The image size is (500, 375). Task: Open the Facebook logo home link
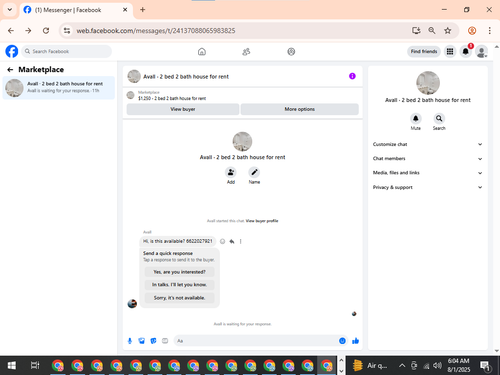pyautogui.click(x=12, y=51)
